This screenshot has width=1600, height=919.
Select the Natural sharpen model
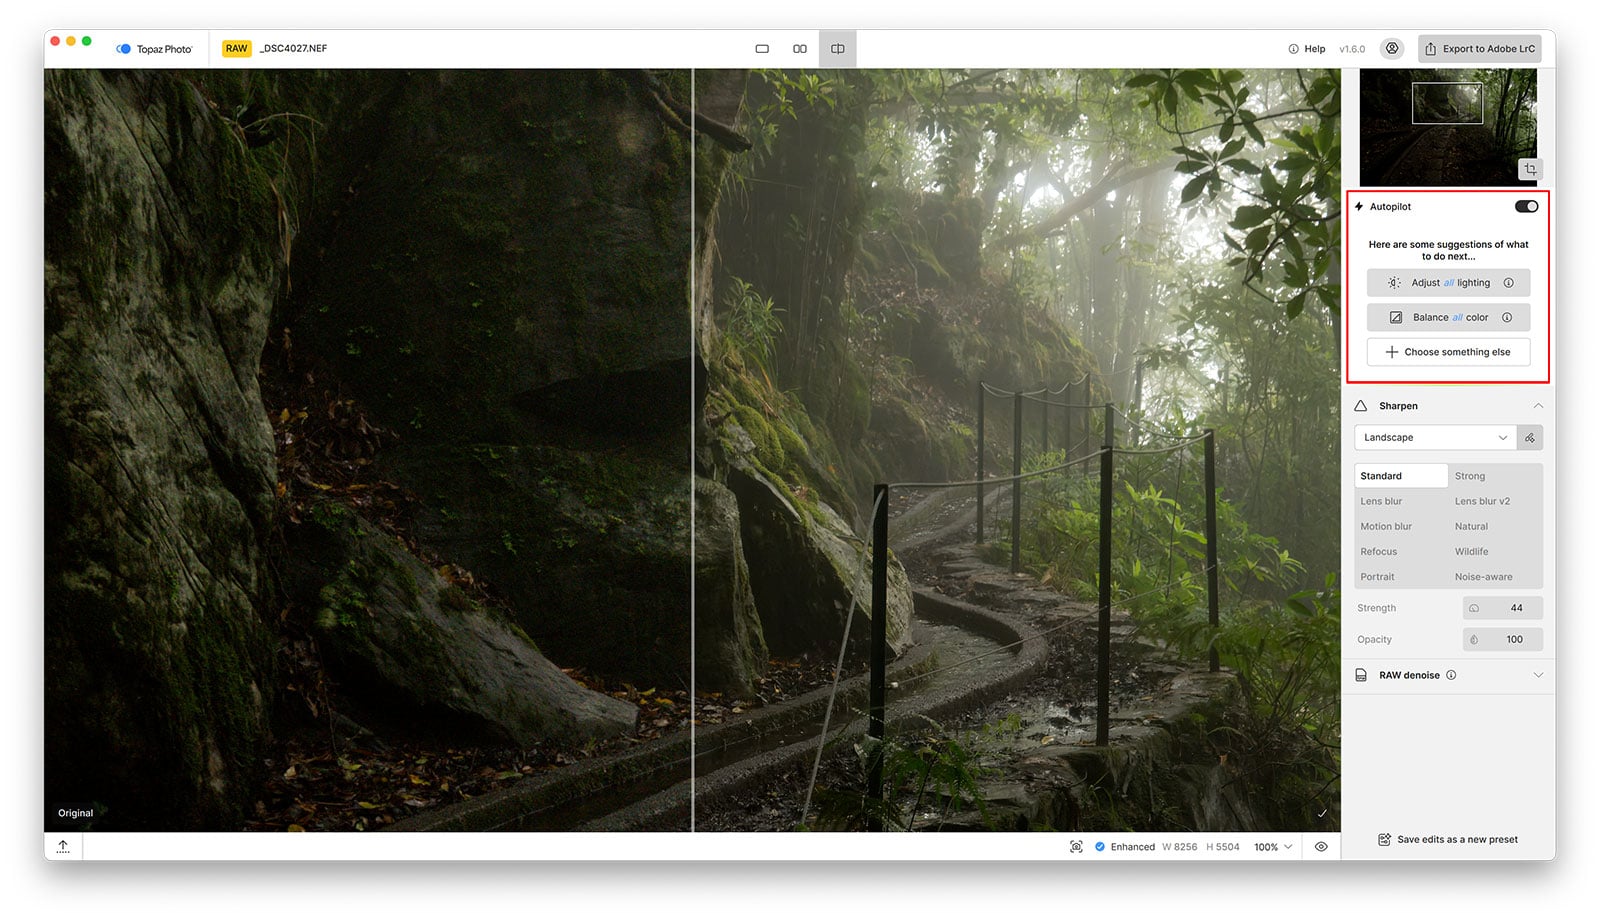click(1471, 526)
